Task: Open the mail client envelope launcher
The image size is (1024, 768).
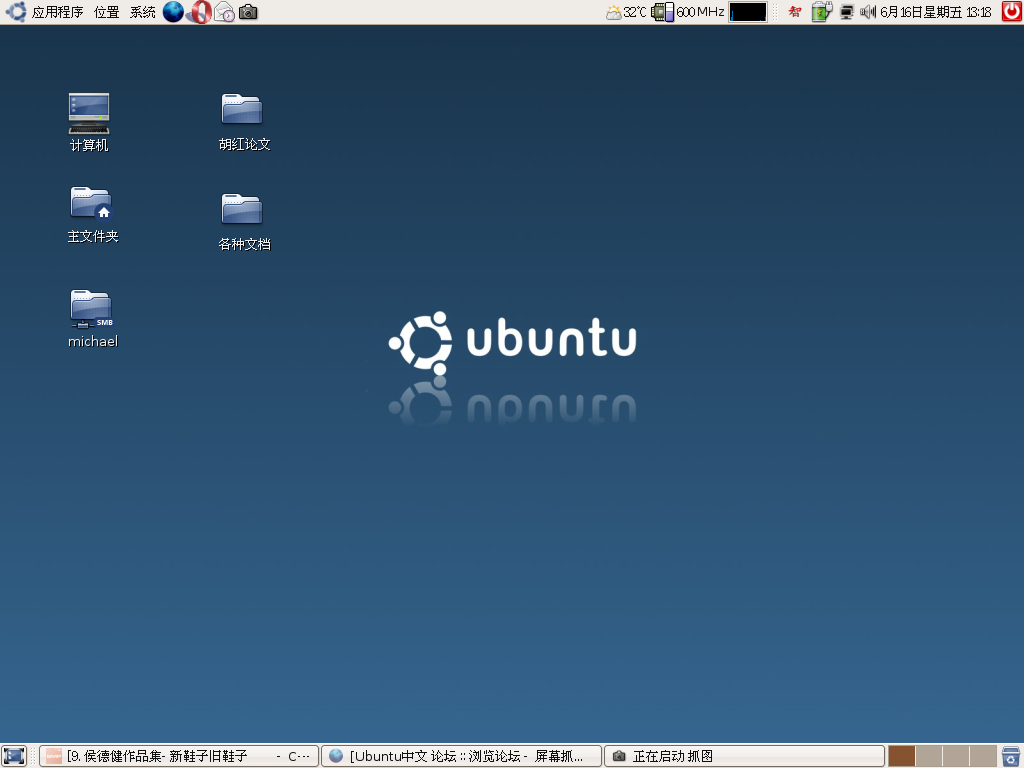Action: tap(224, 12)
